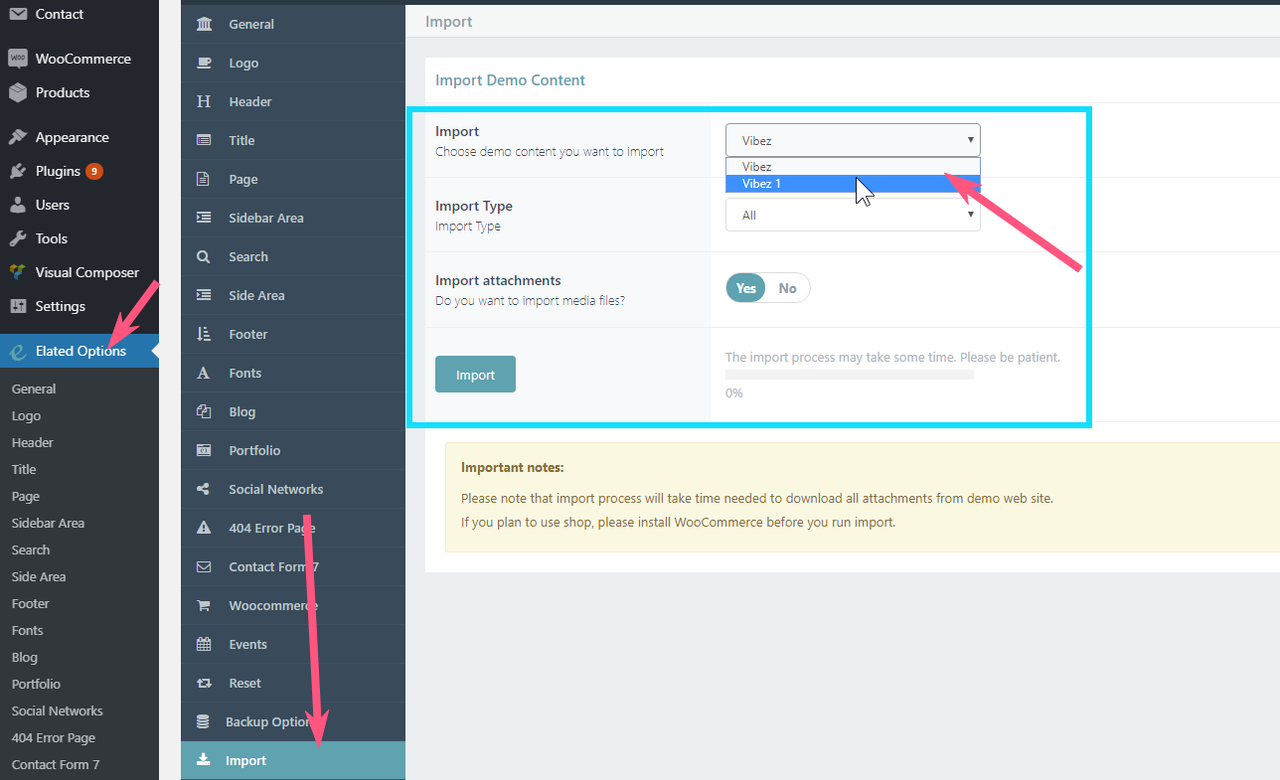This screenshot has width=1280, height=780.
Task: Click the import progress bar
Action: point(849,374)
